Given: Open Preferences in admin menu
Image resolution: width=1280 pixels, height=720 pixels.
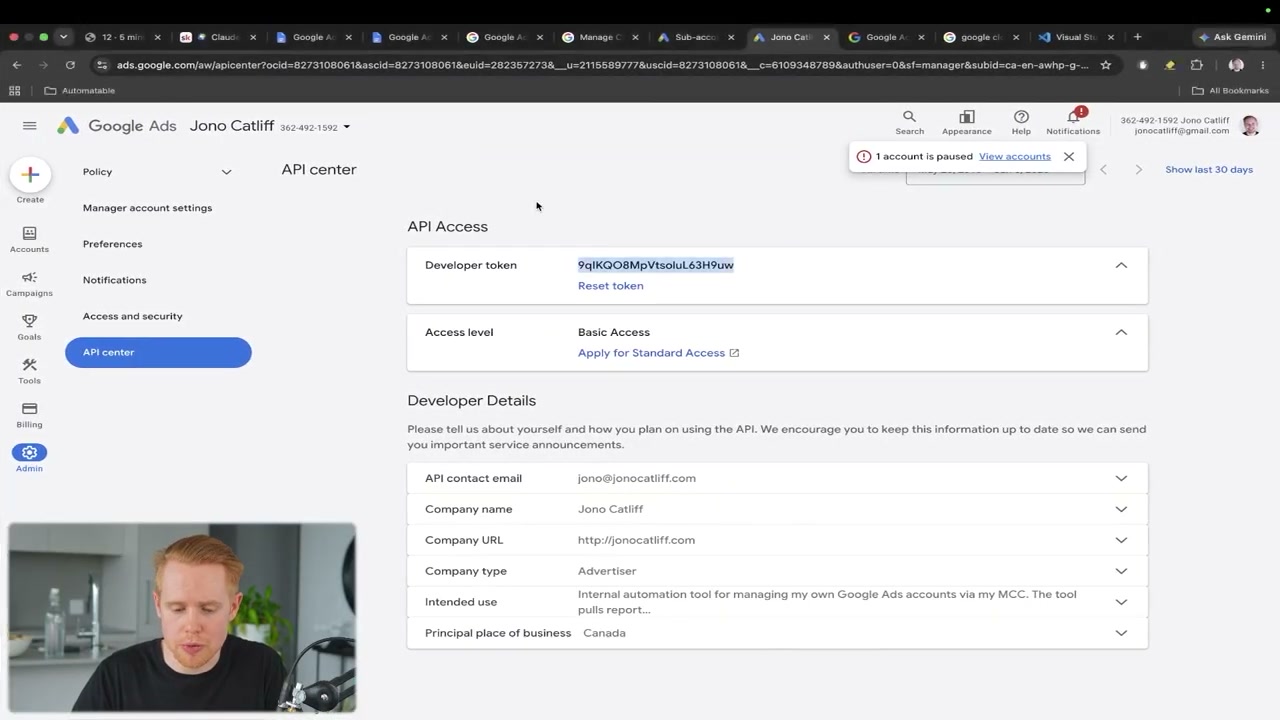Looking at the screenshot, I should click(x=112, y=244).
